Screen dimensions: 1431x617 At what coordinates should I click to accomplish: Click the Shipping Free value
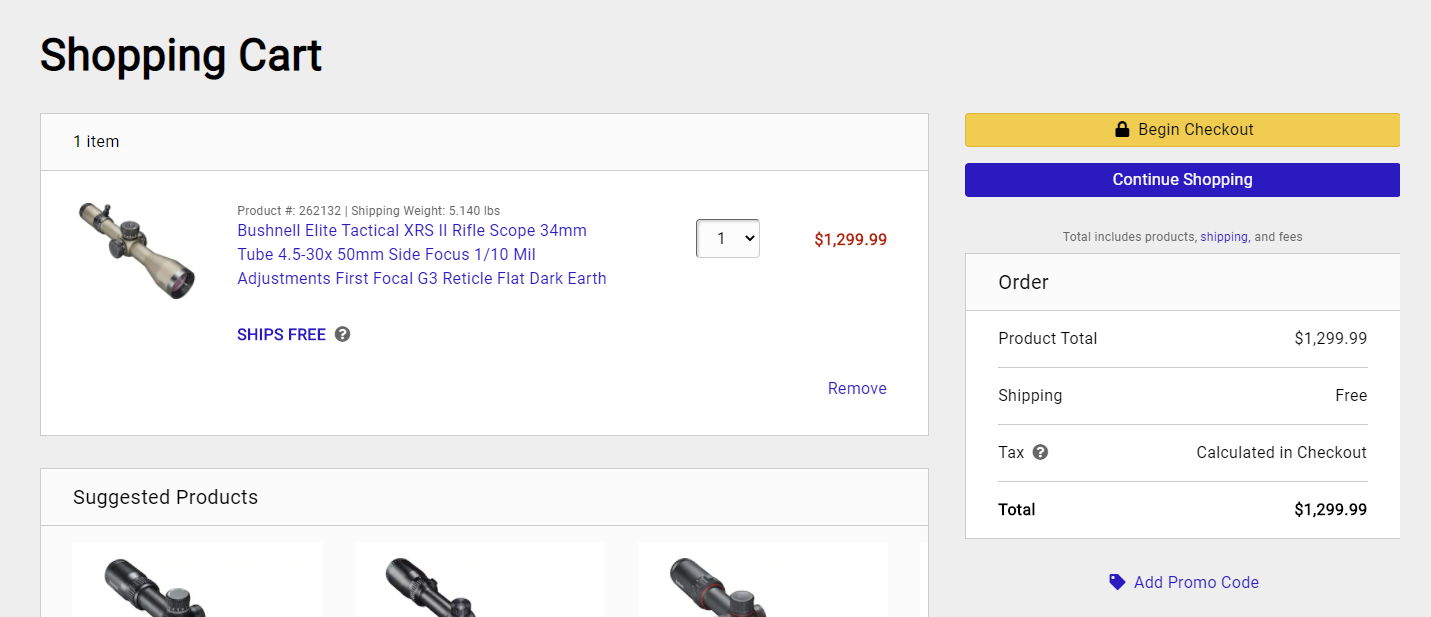click(x=1351, y=395)
